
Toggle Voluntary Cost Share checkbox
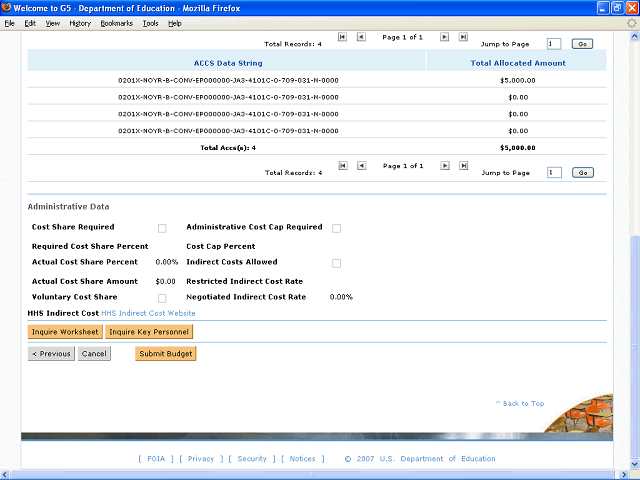[162, 298]
